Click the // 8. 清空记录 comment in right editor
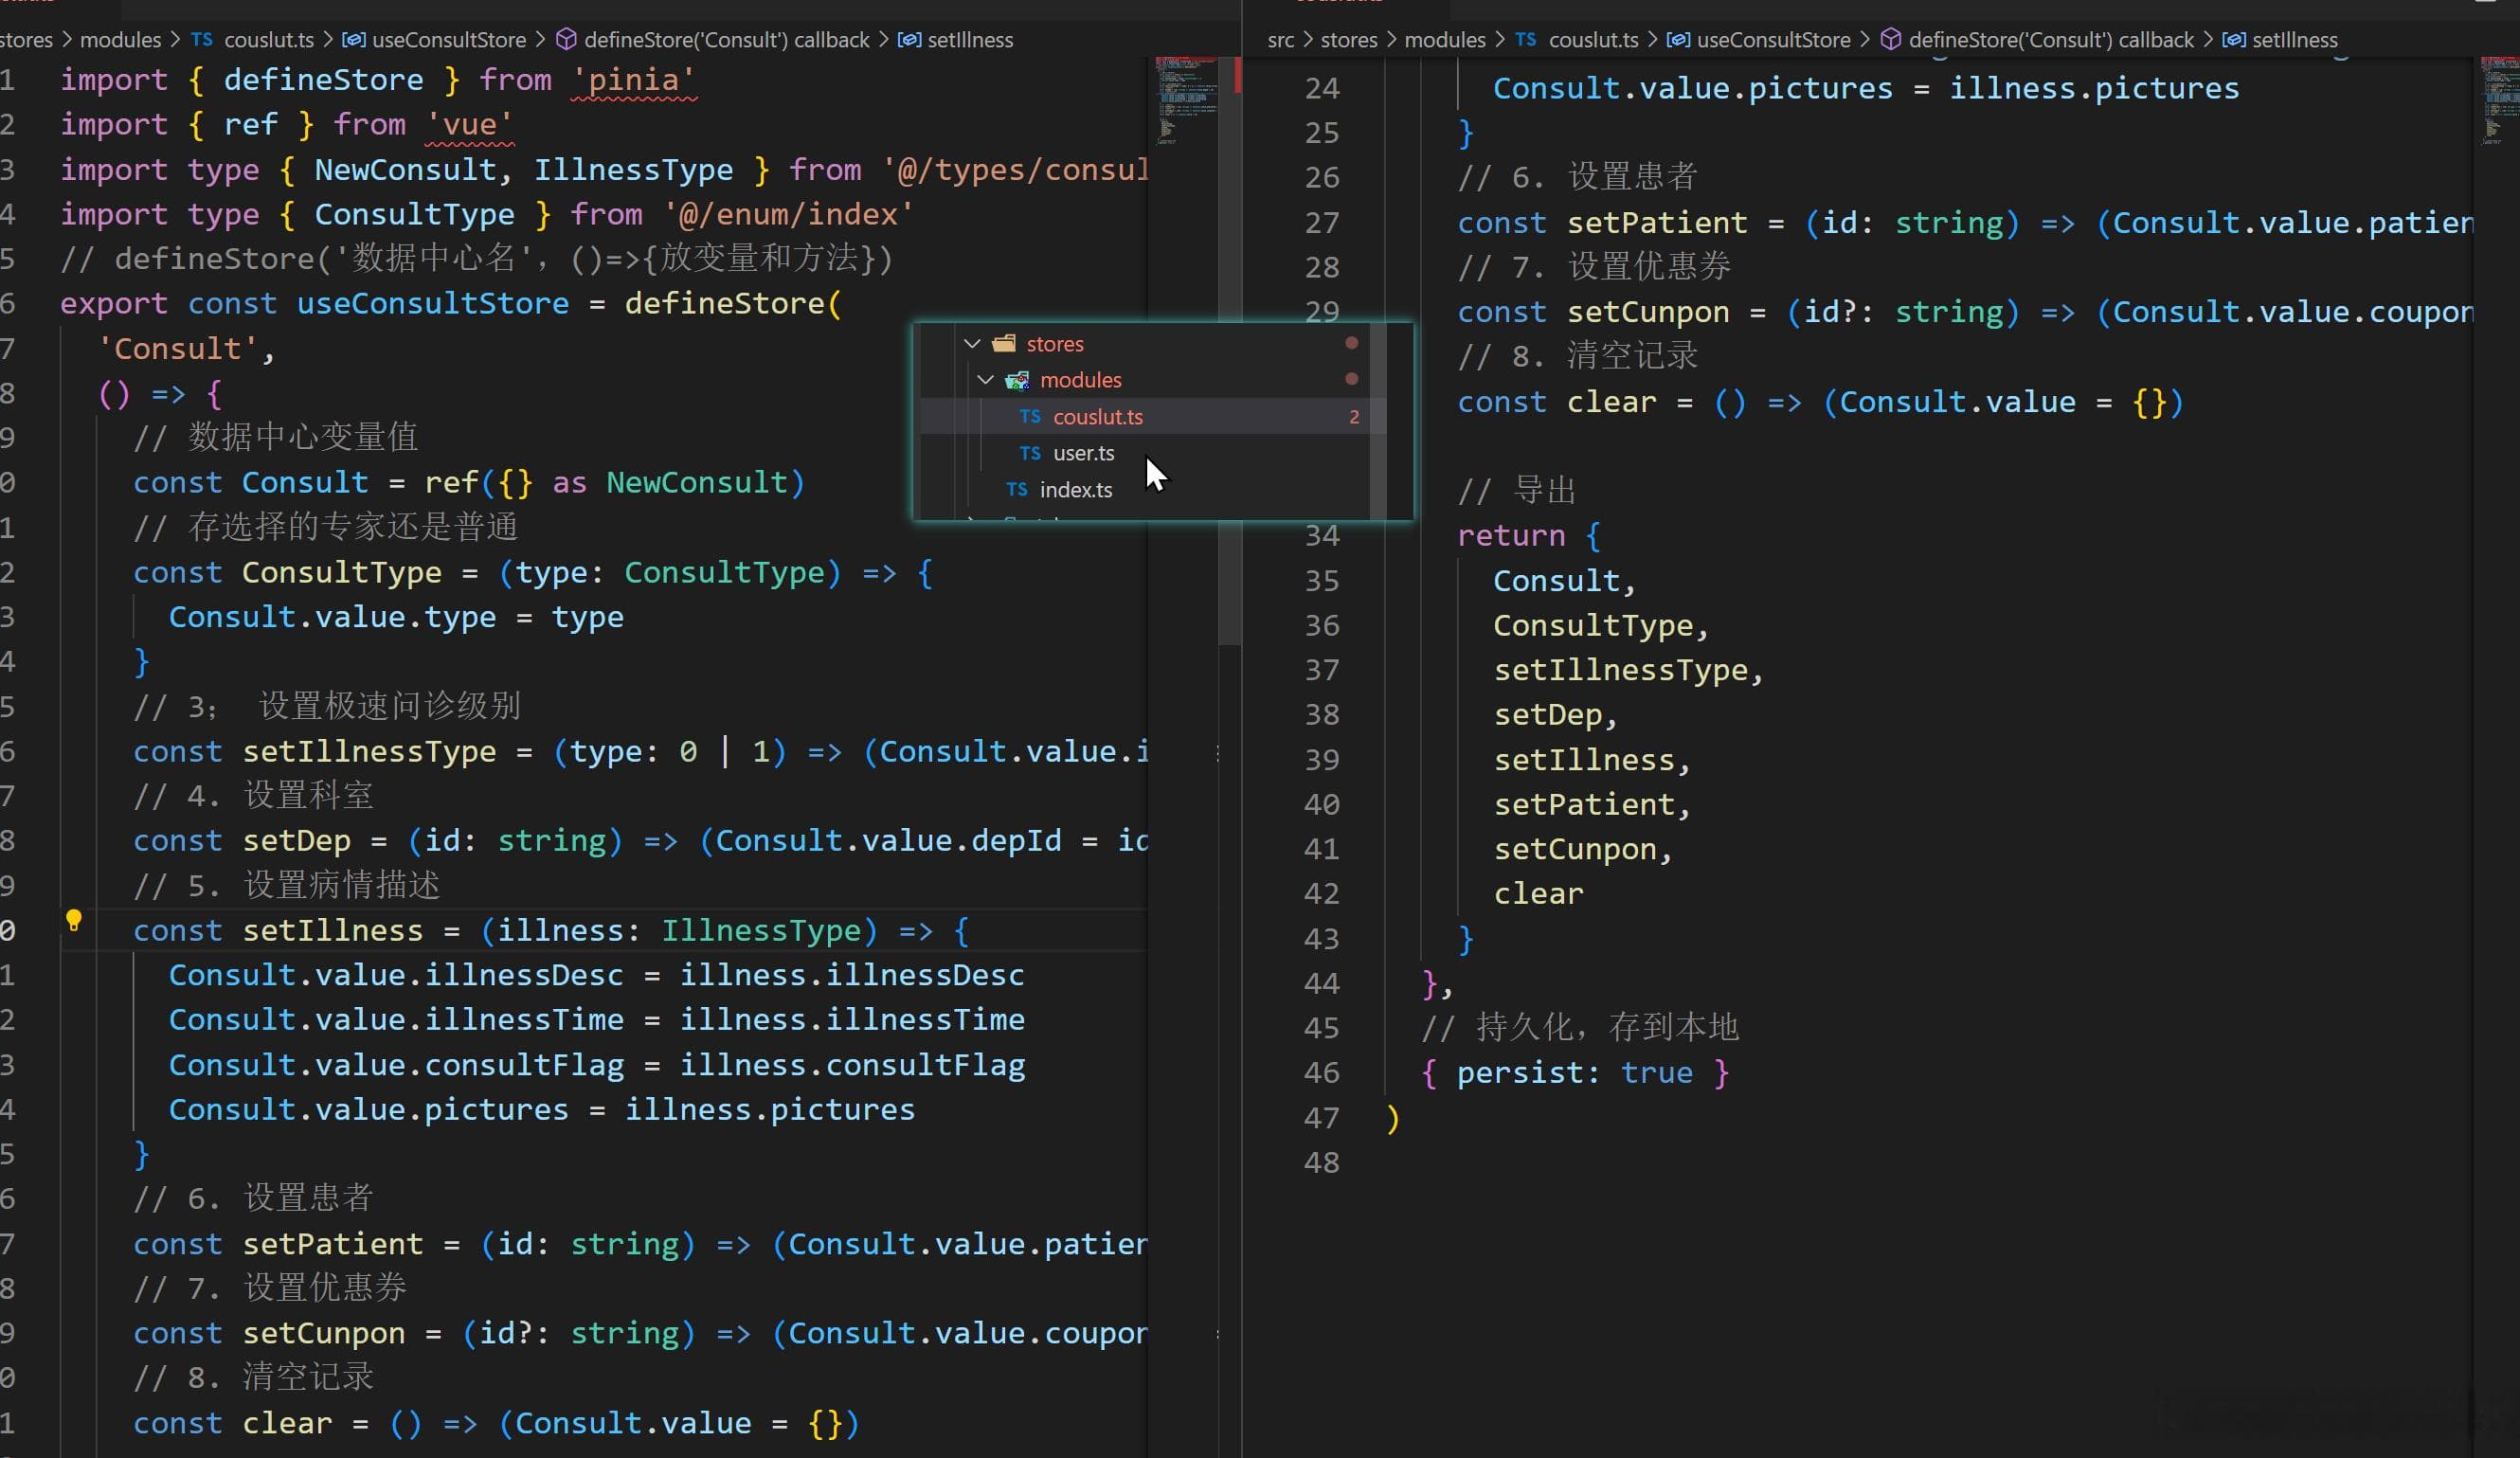 (x=1577, y=357)
